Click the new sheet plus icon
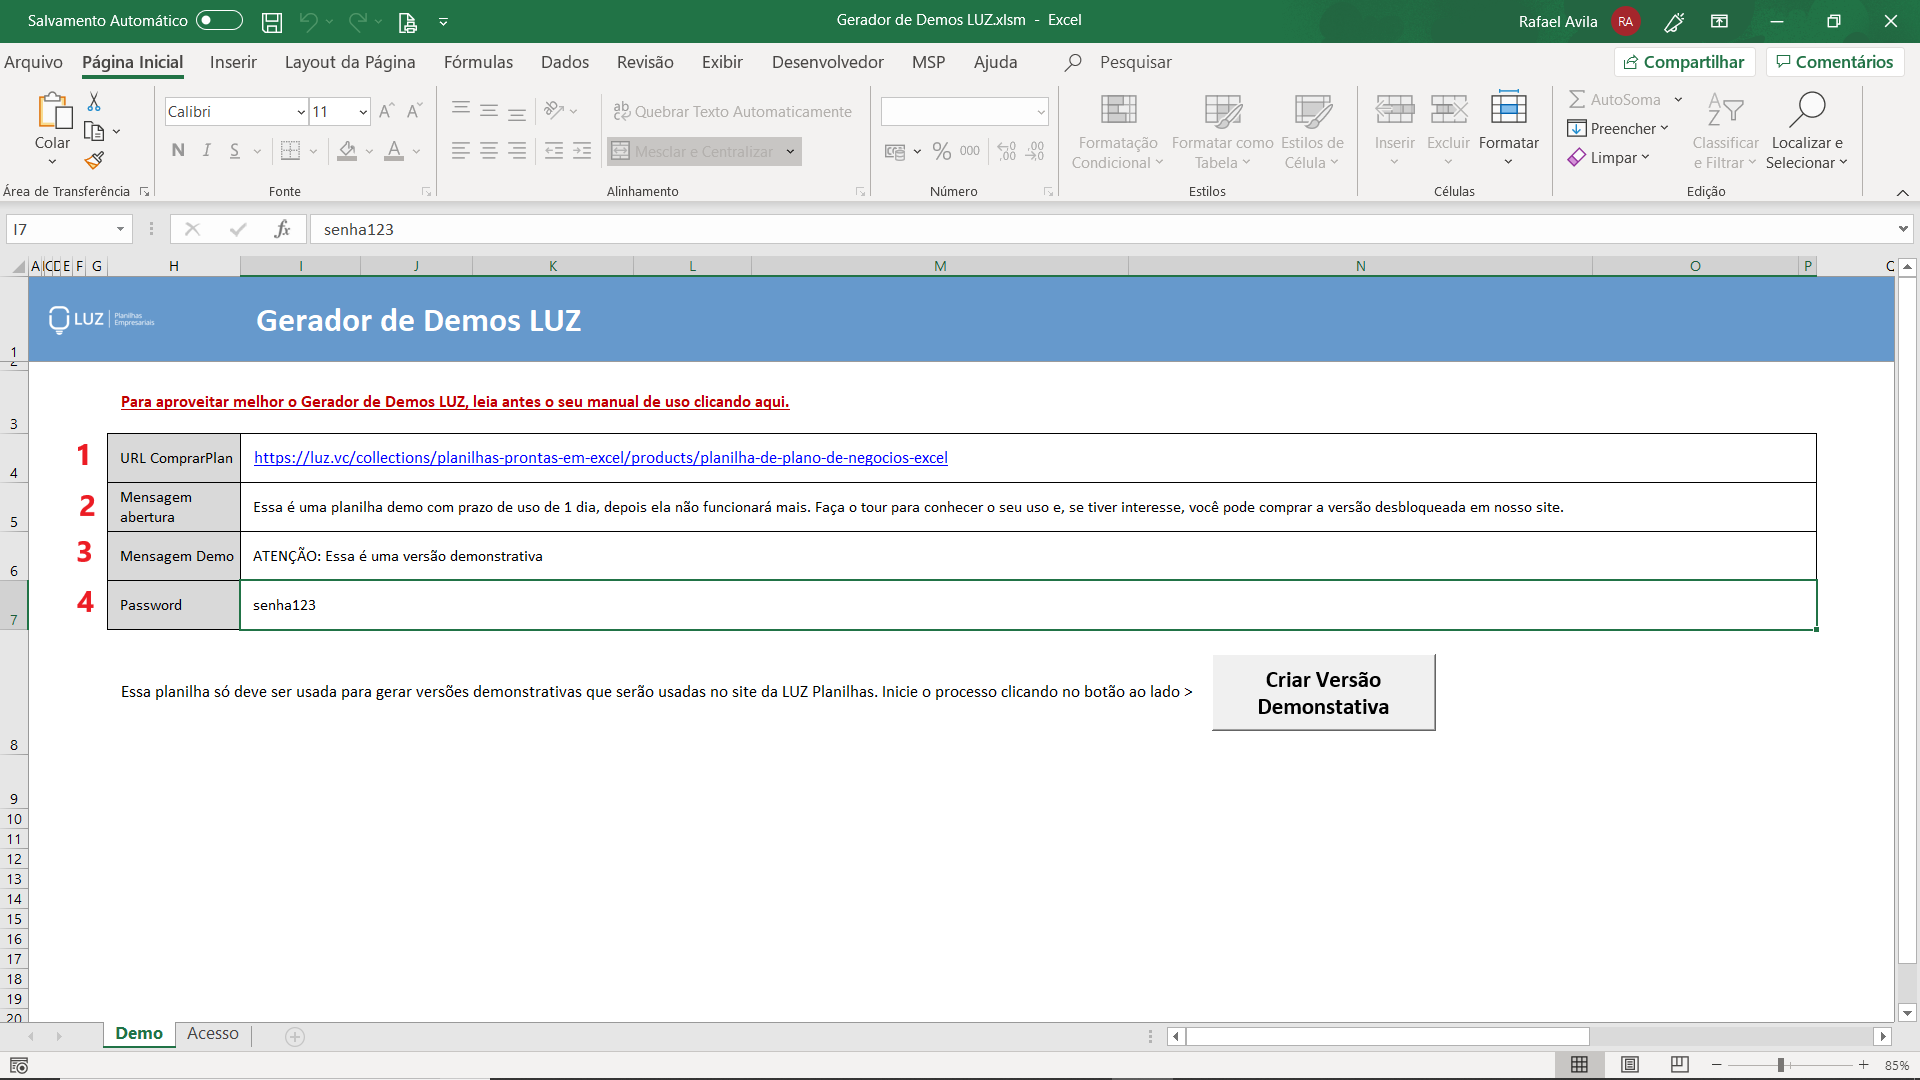 pyautogui.click(x=295, y=1037)
